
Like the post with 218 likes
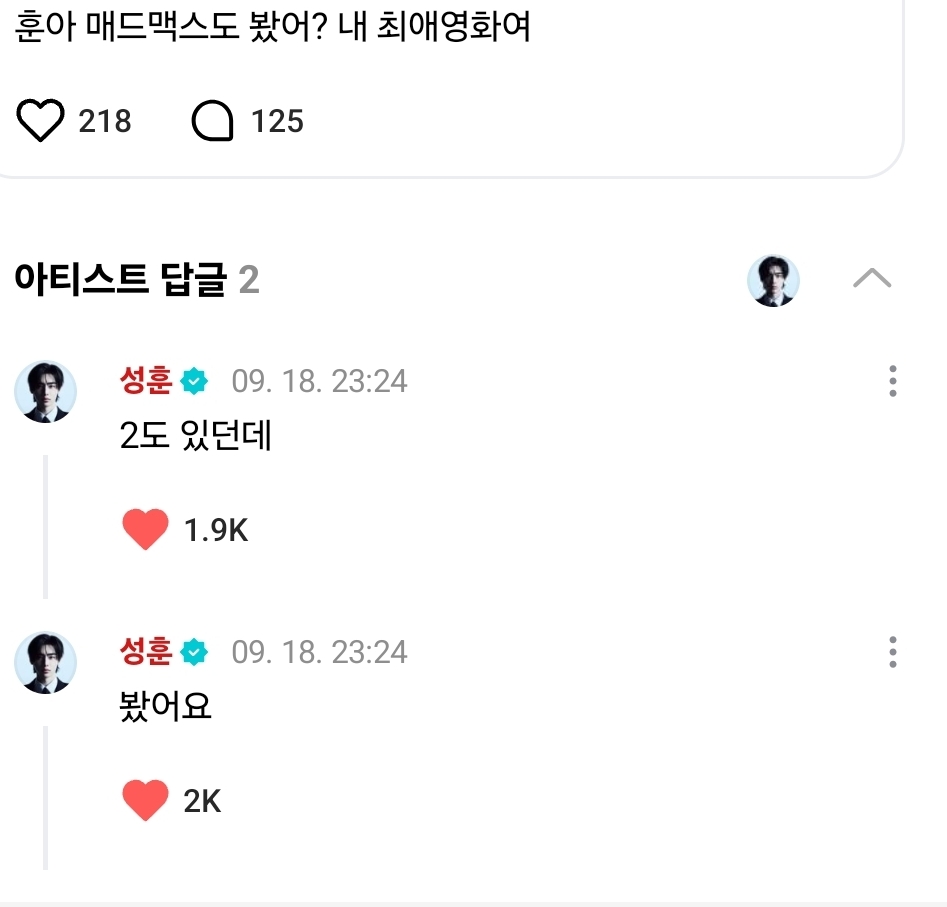pyautogui.click(x=41, y=122)
